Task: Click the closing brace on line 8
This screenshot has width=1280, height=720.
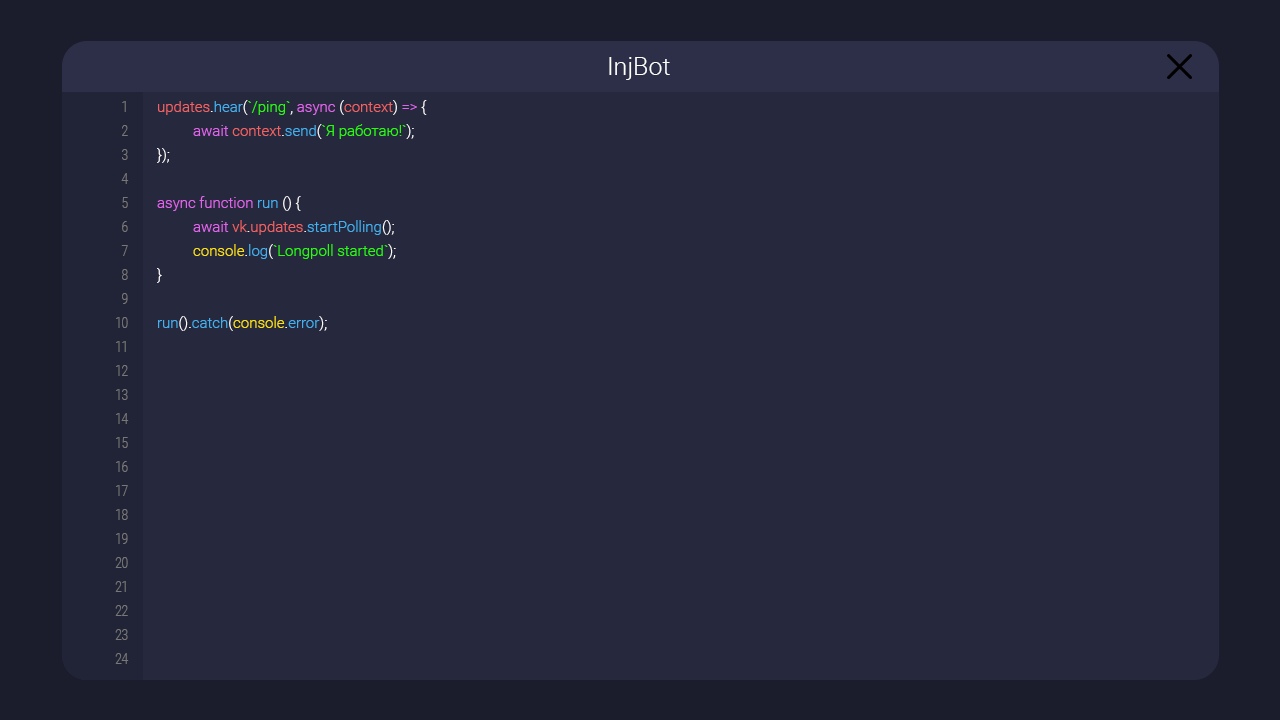Action: point(160,275)
